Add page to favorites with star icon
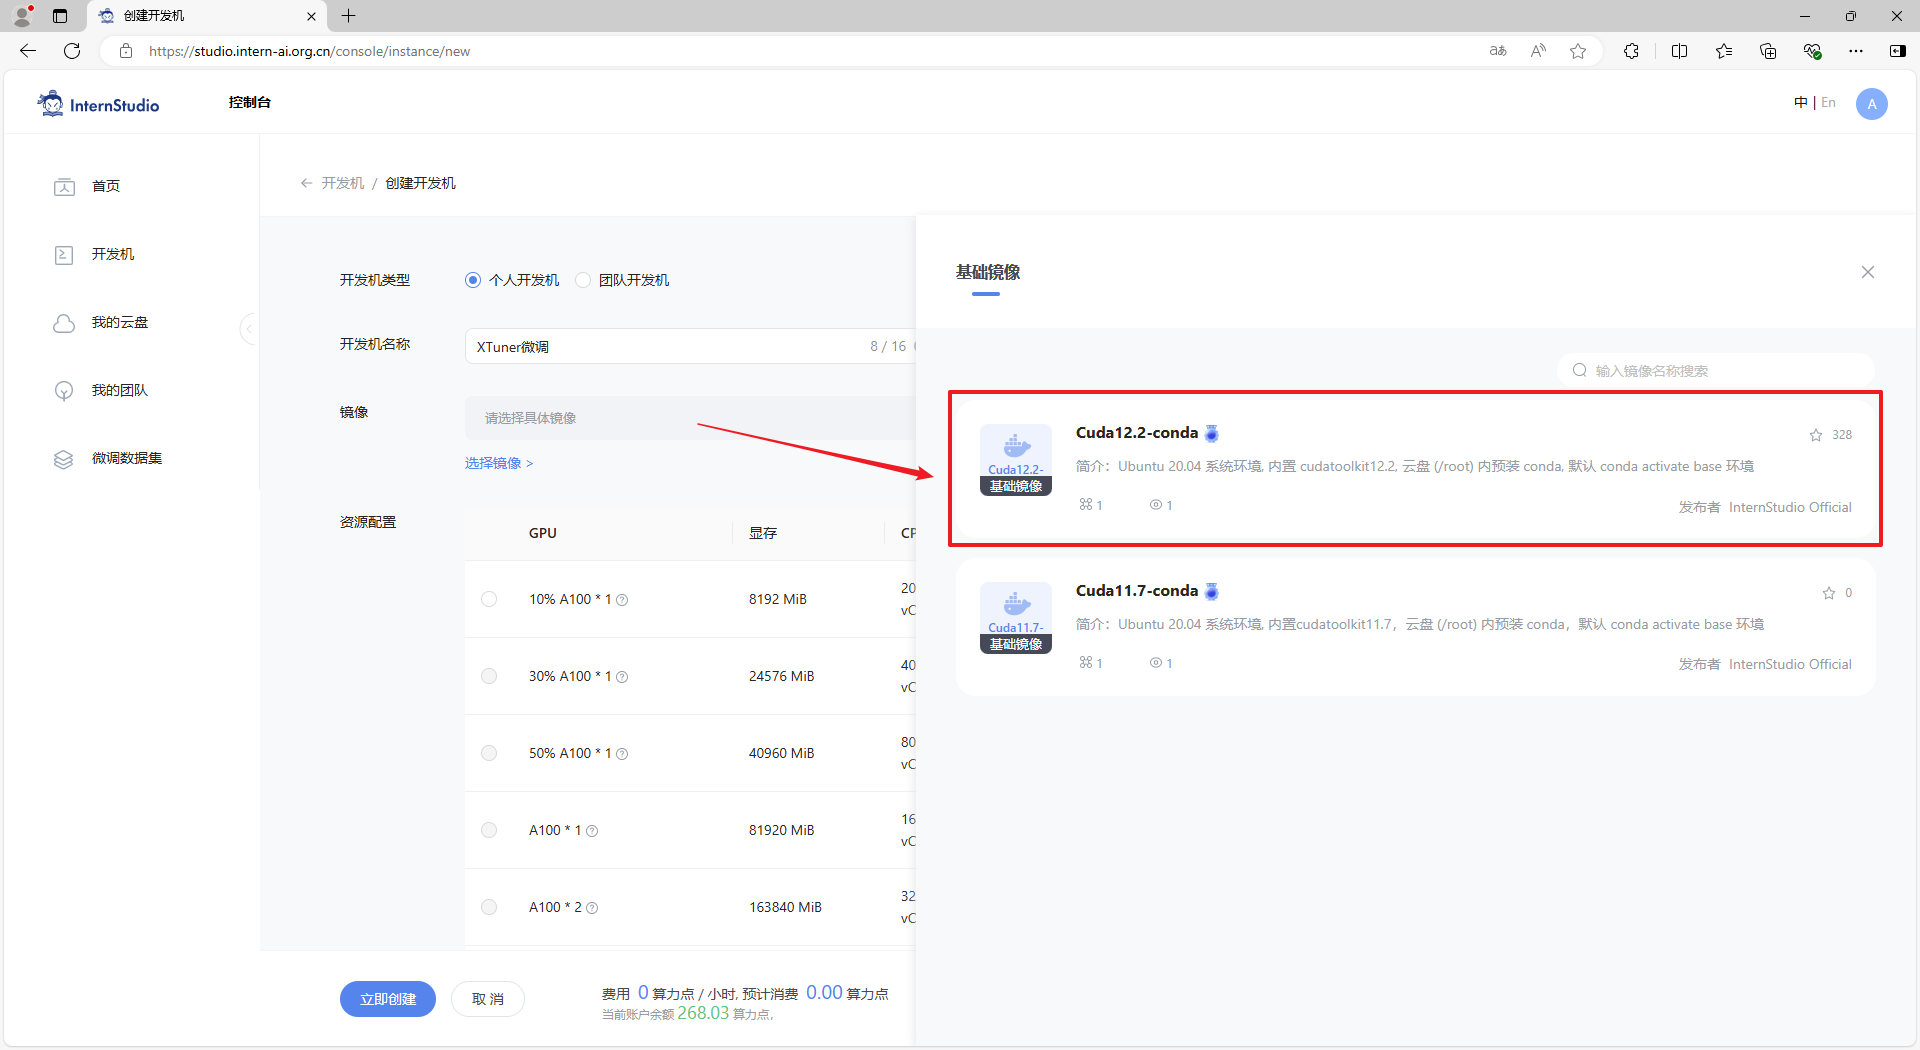1920x1050 pixels. pos(1578,51)
